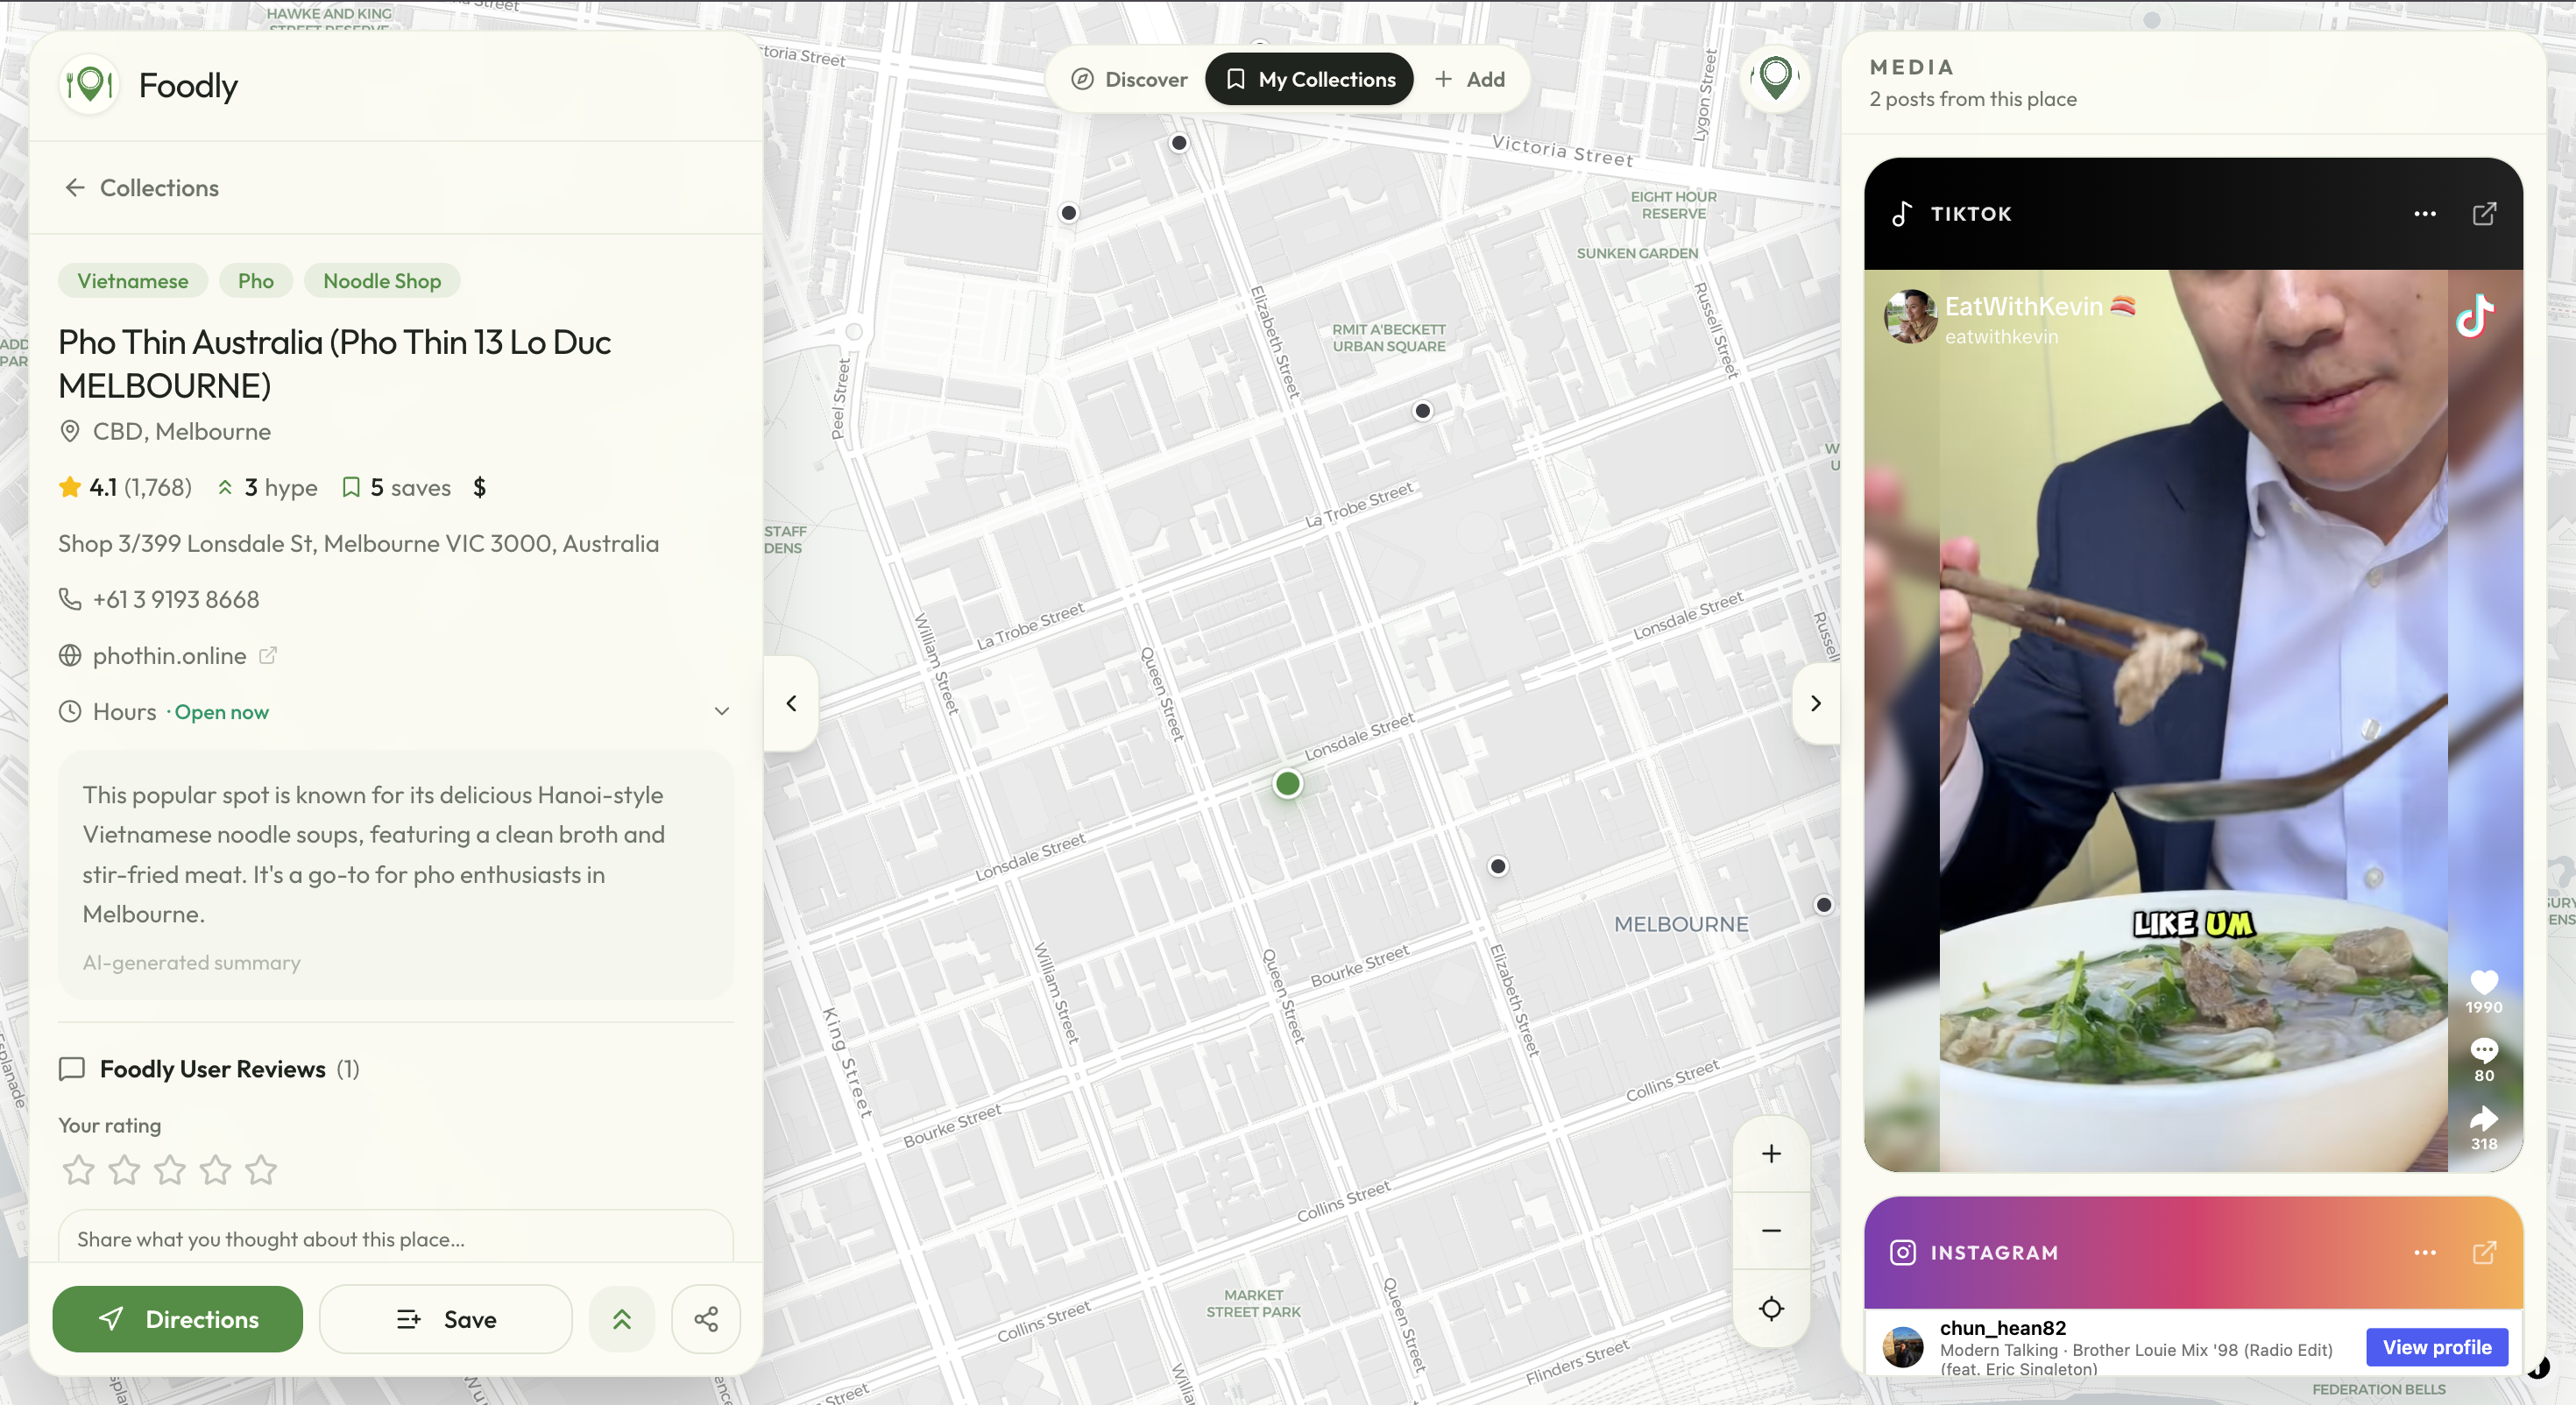Open TikTok video comments icon
Screen dimensions: 2576x1405
click(2484, 1050)
